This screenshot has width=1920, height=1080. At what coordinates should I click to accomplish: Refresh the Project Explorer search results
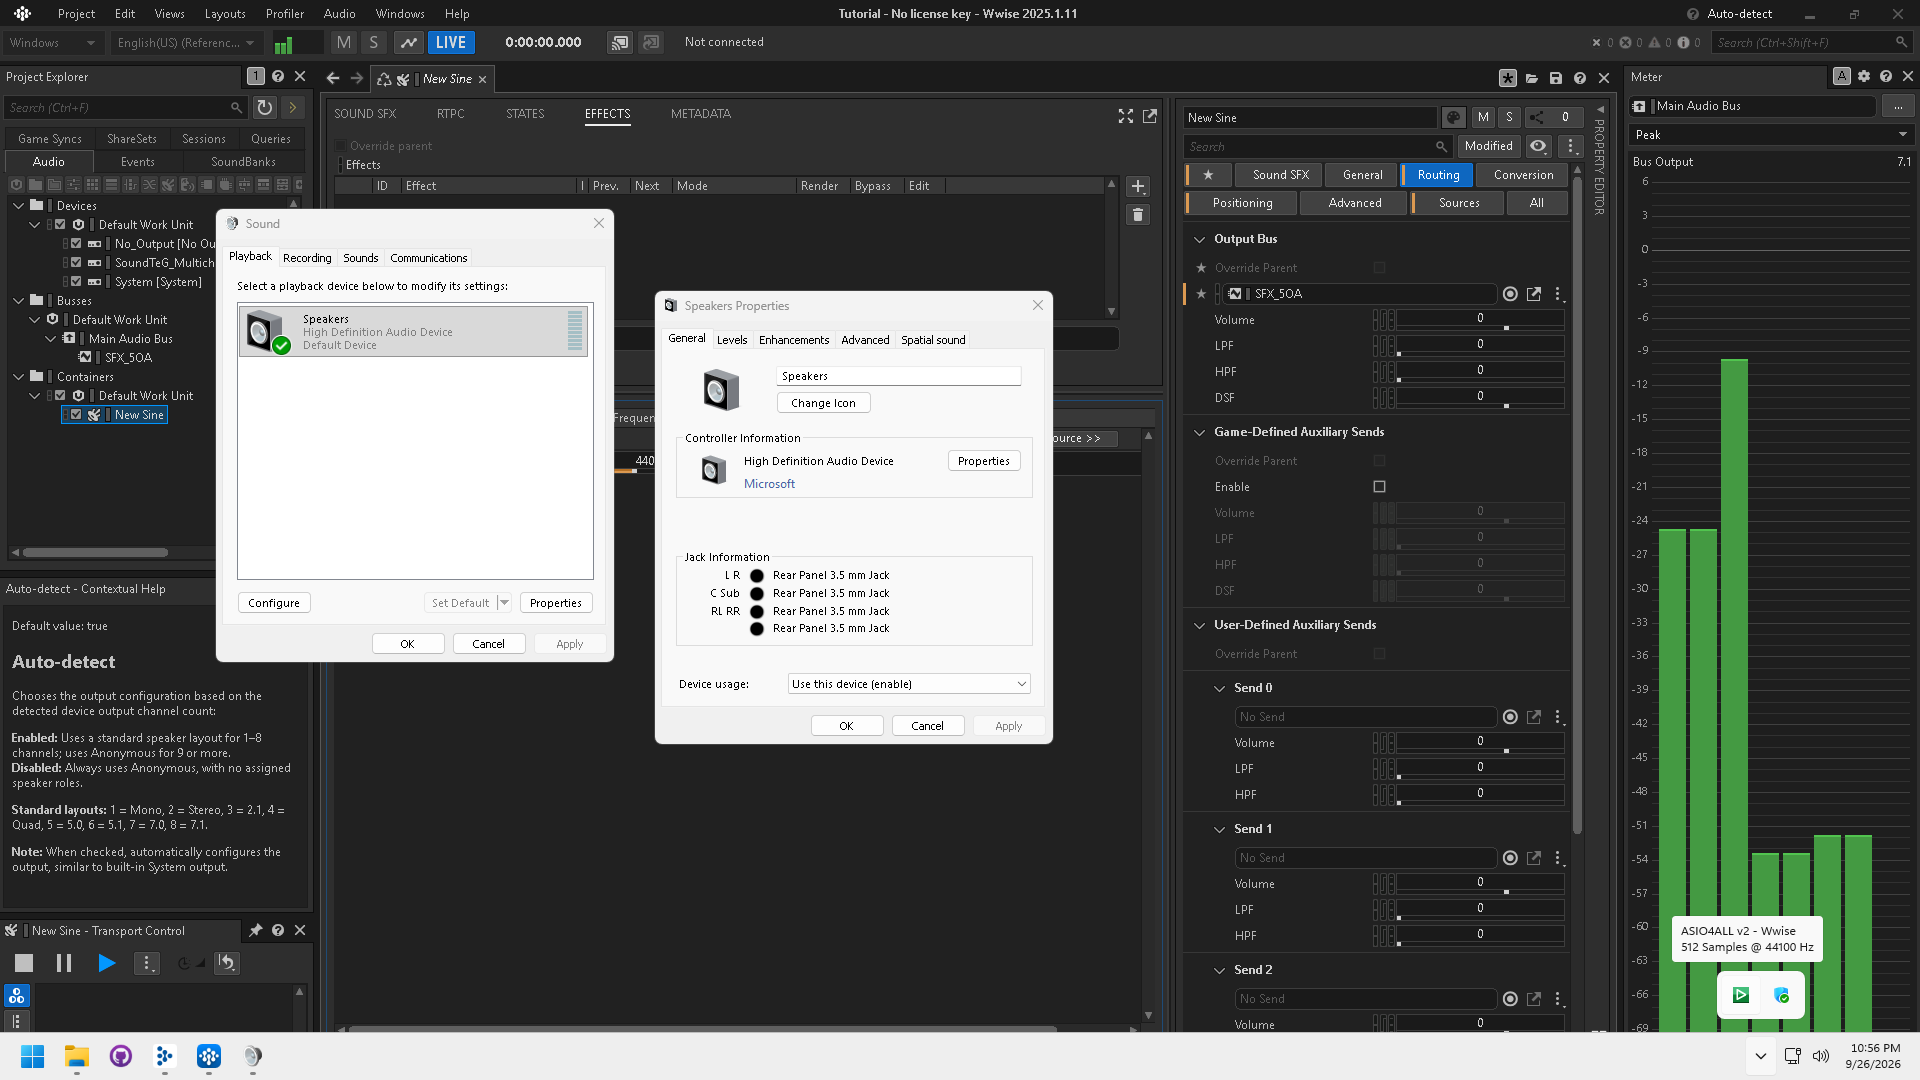pyautogui.click(x=264, y=107)
